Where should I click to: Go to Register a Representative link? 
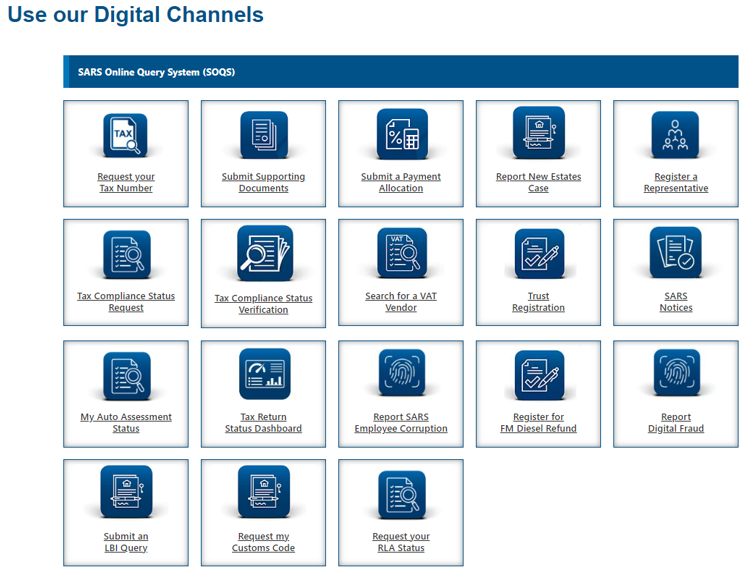tap(676, 182)
